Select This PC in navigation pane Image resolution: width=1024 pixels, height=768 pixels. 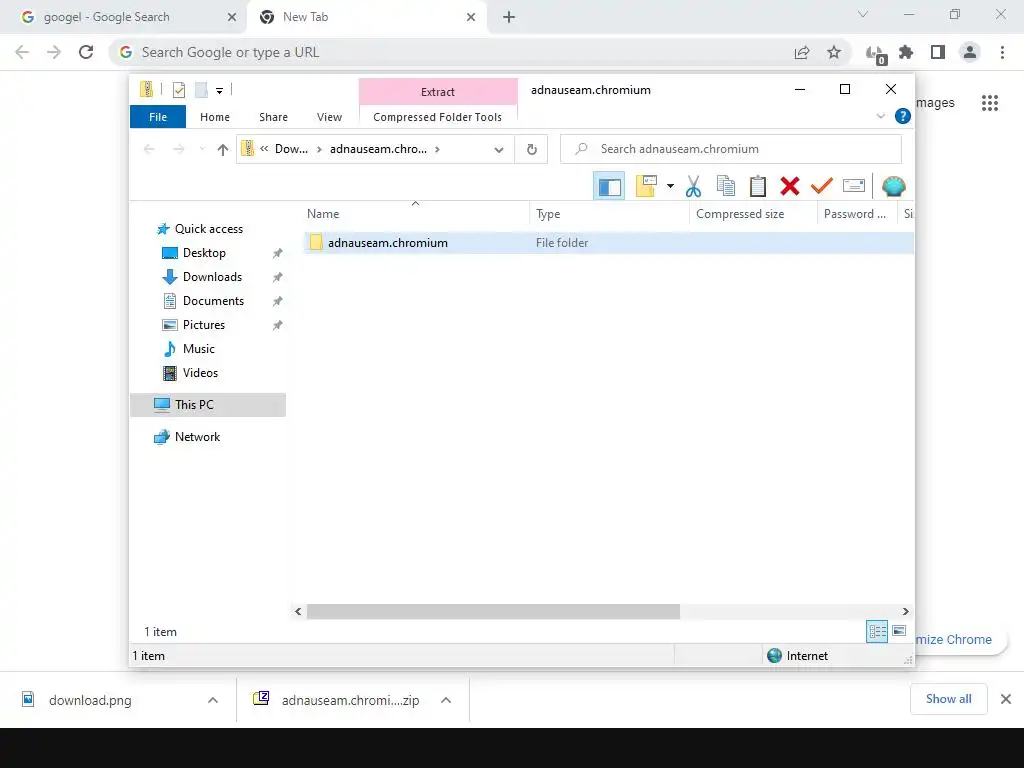208,405
